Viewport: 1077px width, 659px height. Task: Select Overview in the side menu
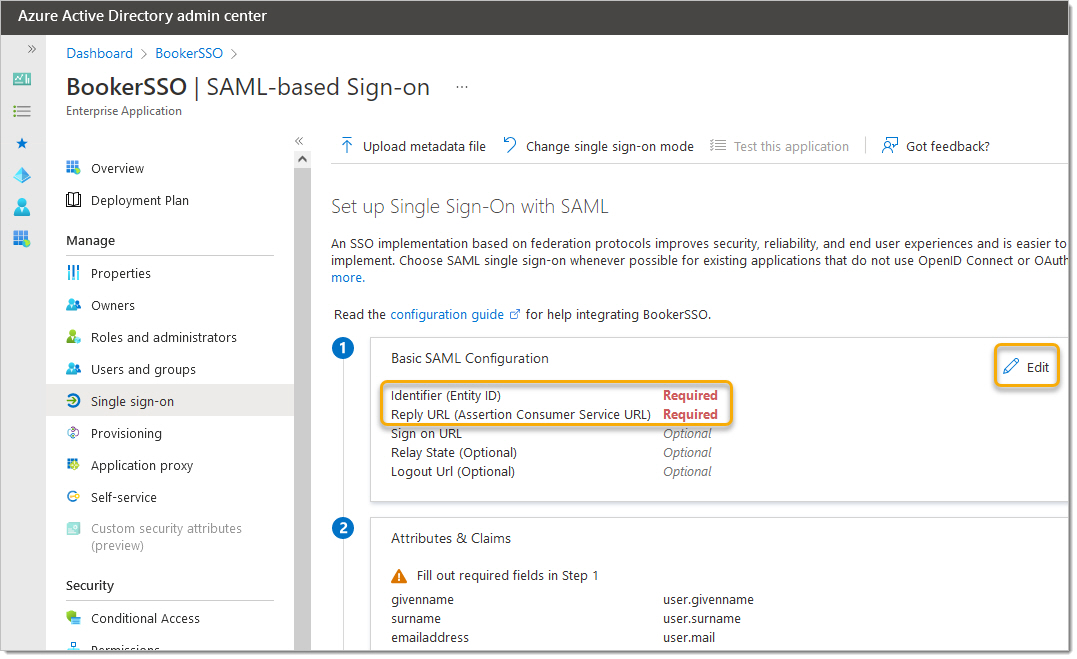(117, 168)
